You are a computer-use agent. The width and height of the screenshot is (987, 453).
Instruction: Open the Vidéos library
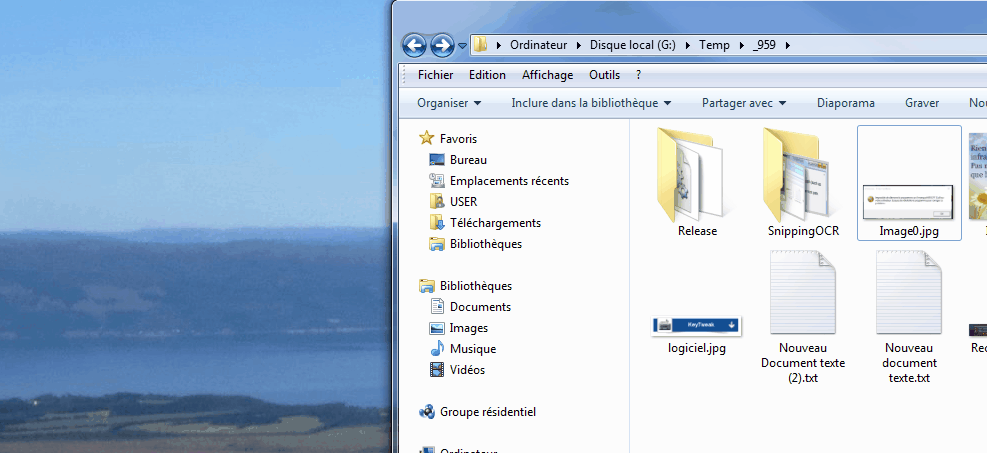tap(467, 370)
